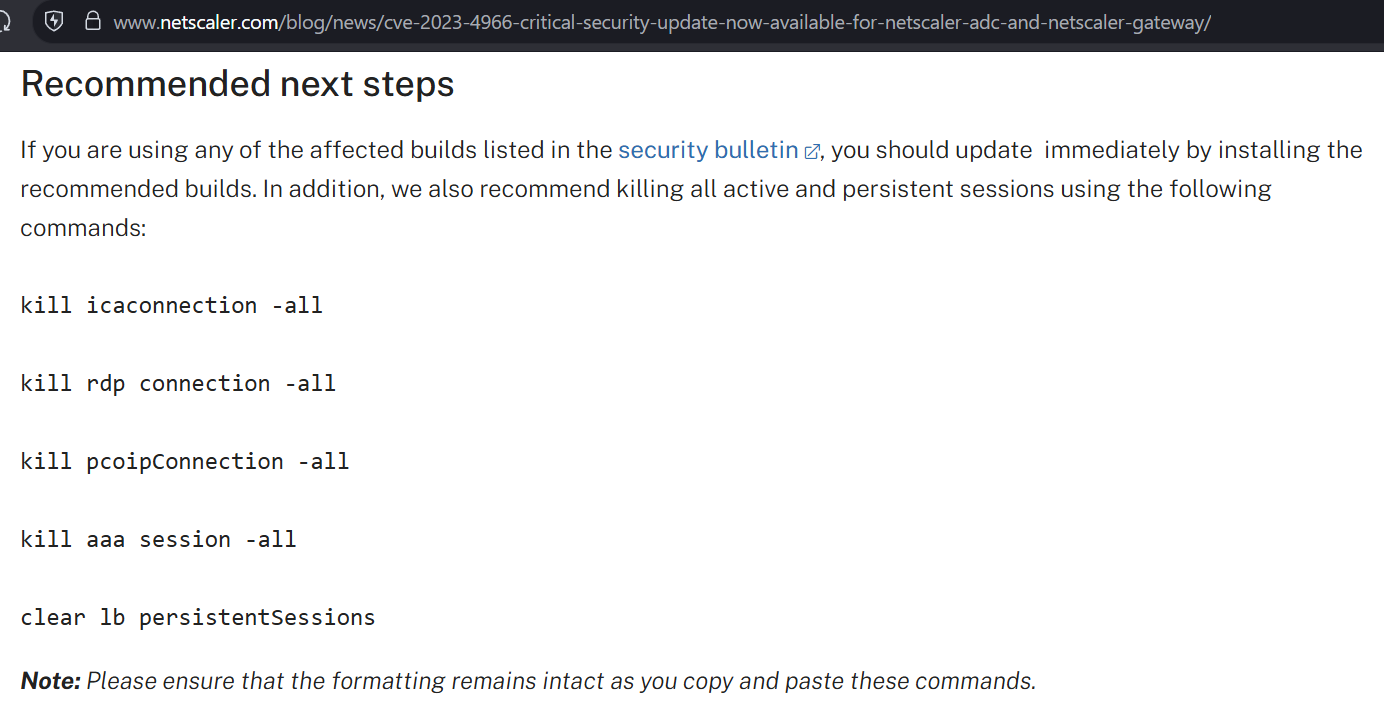
Task: Click the word commands: ending the paragraph
Action: click(83, 228)
